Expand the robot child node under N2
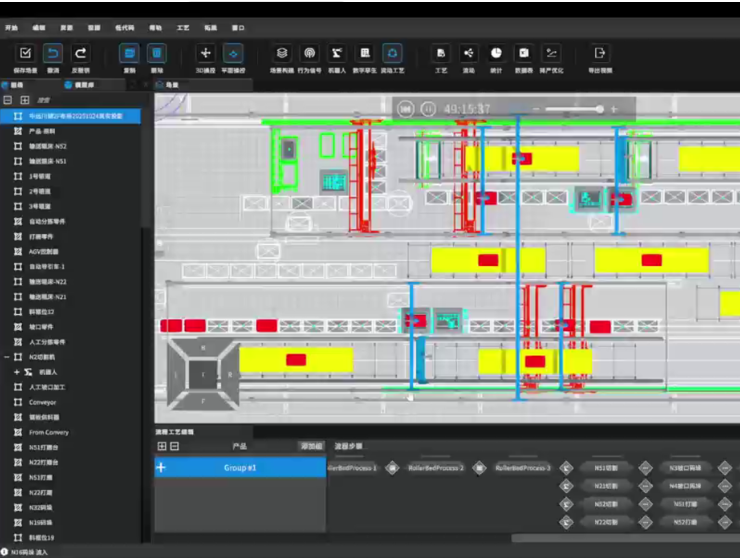740x560 pixels. [17, 372]
